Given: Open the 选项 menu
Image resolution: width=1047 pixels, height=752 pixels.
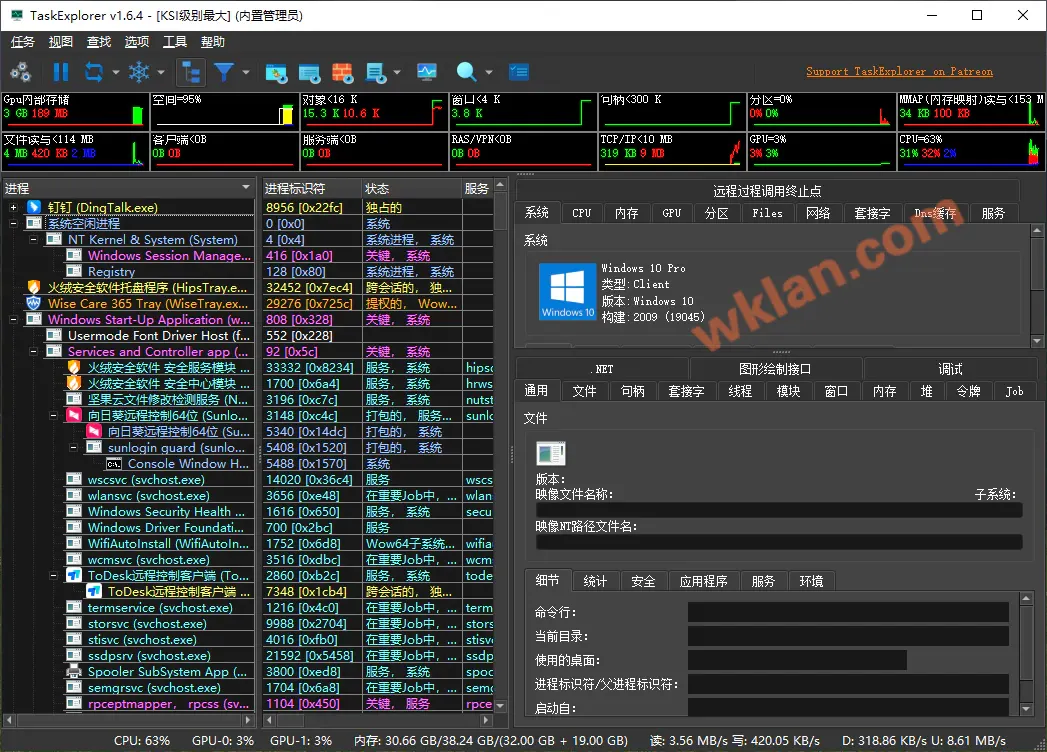Looking at the screenshot, I should (137, 42).
